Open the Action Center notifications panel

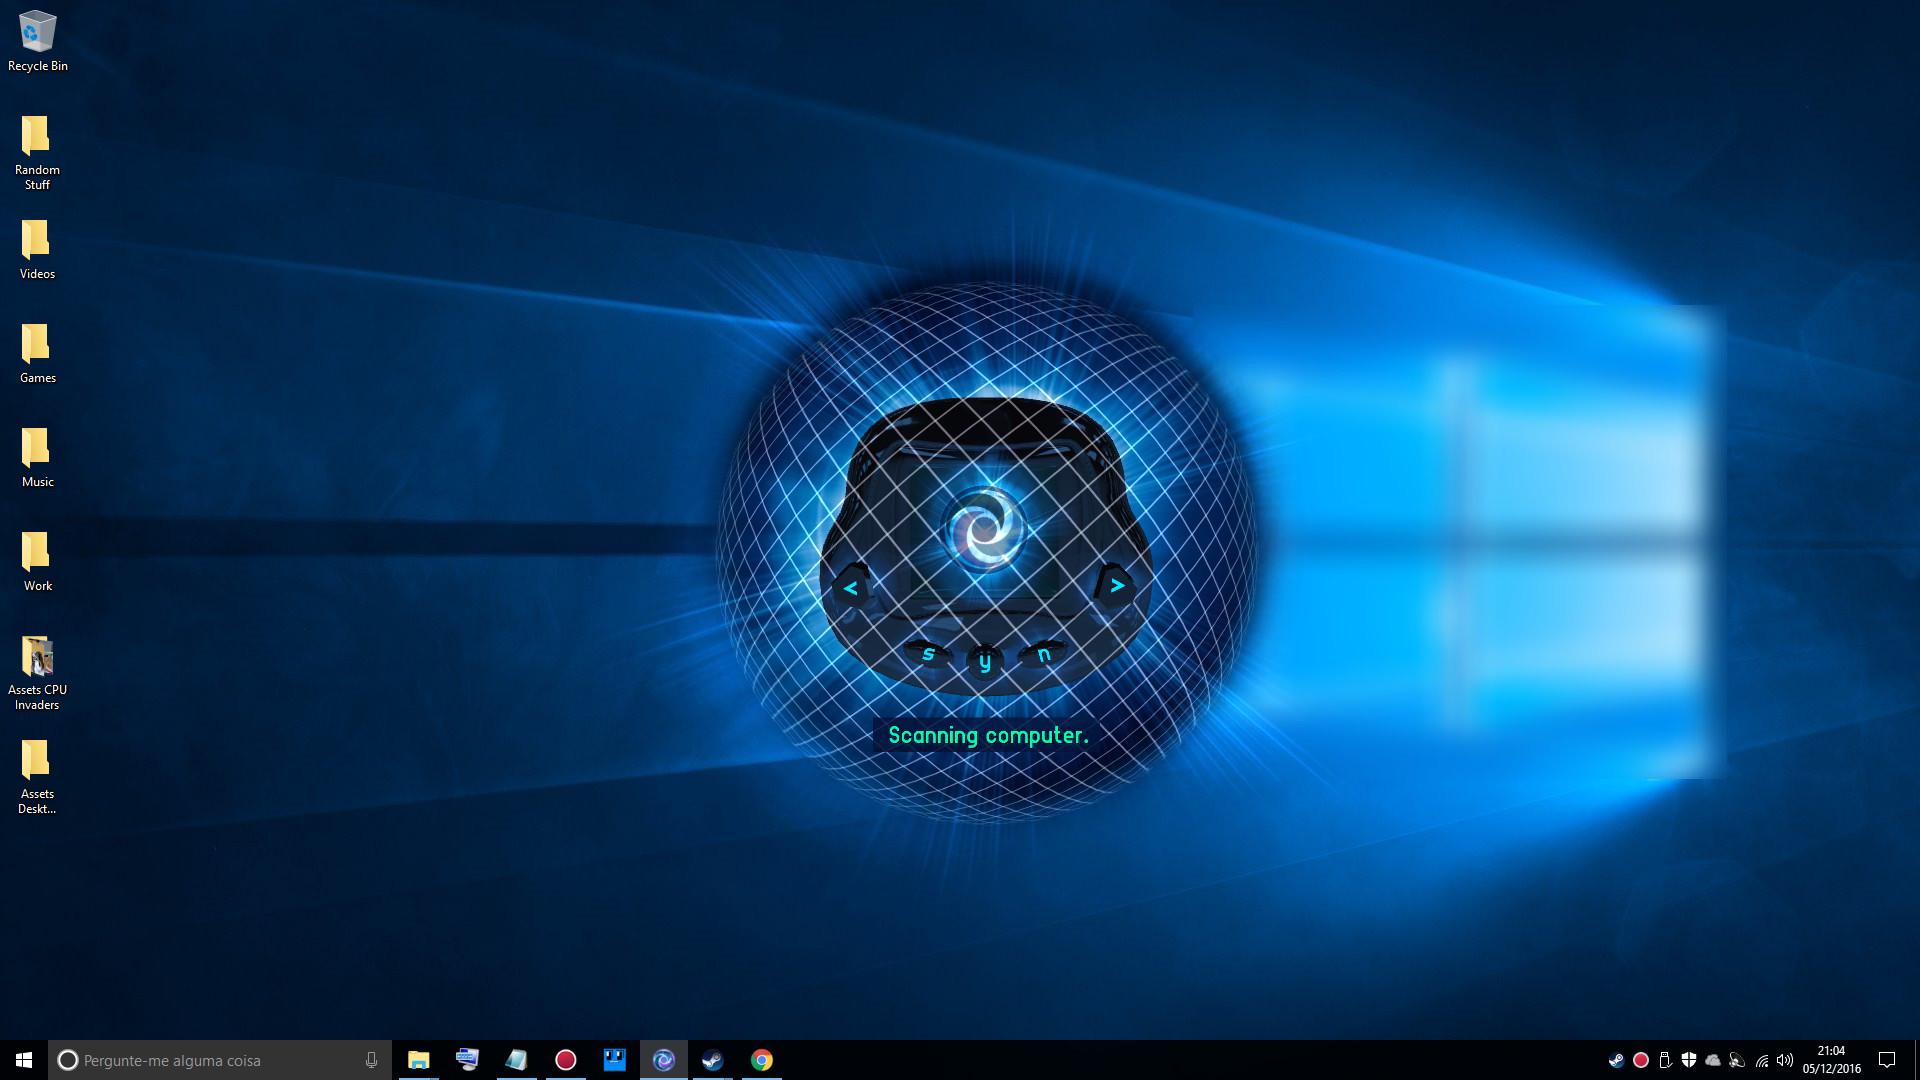pos(1886,1060)
